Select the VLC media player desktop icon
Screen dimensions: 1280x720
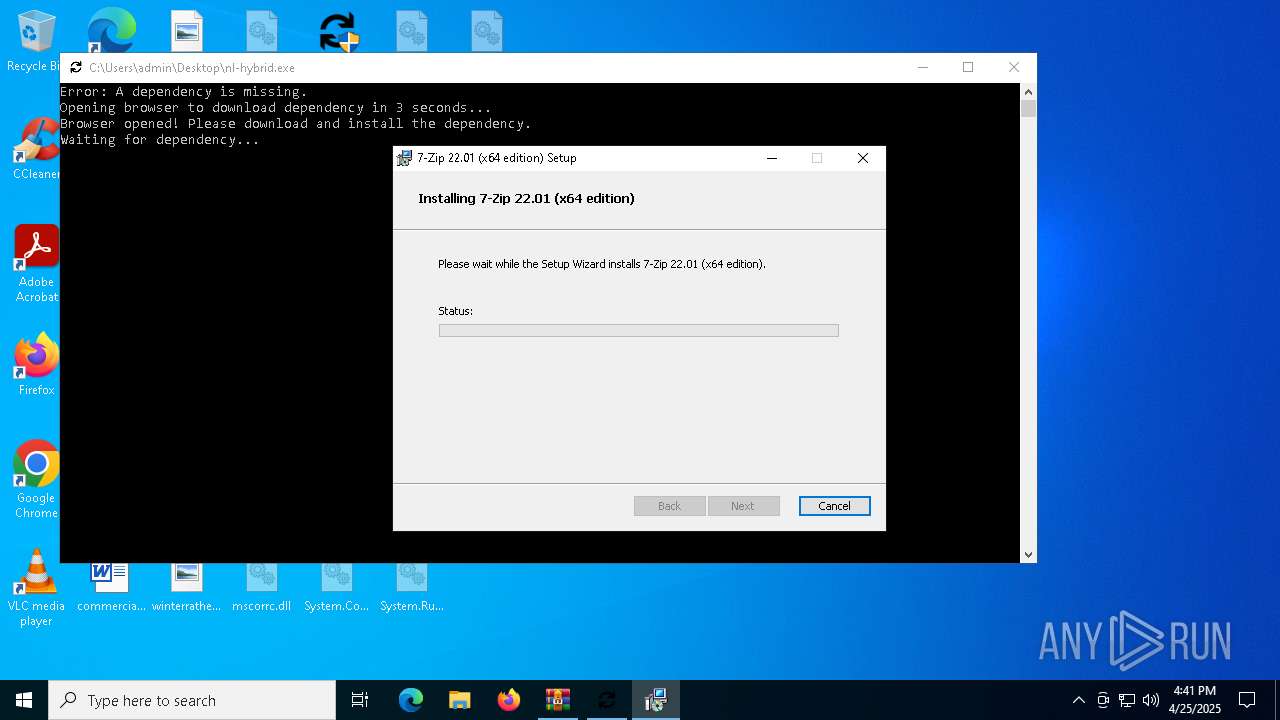36,589
